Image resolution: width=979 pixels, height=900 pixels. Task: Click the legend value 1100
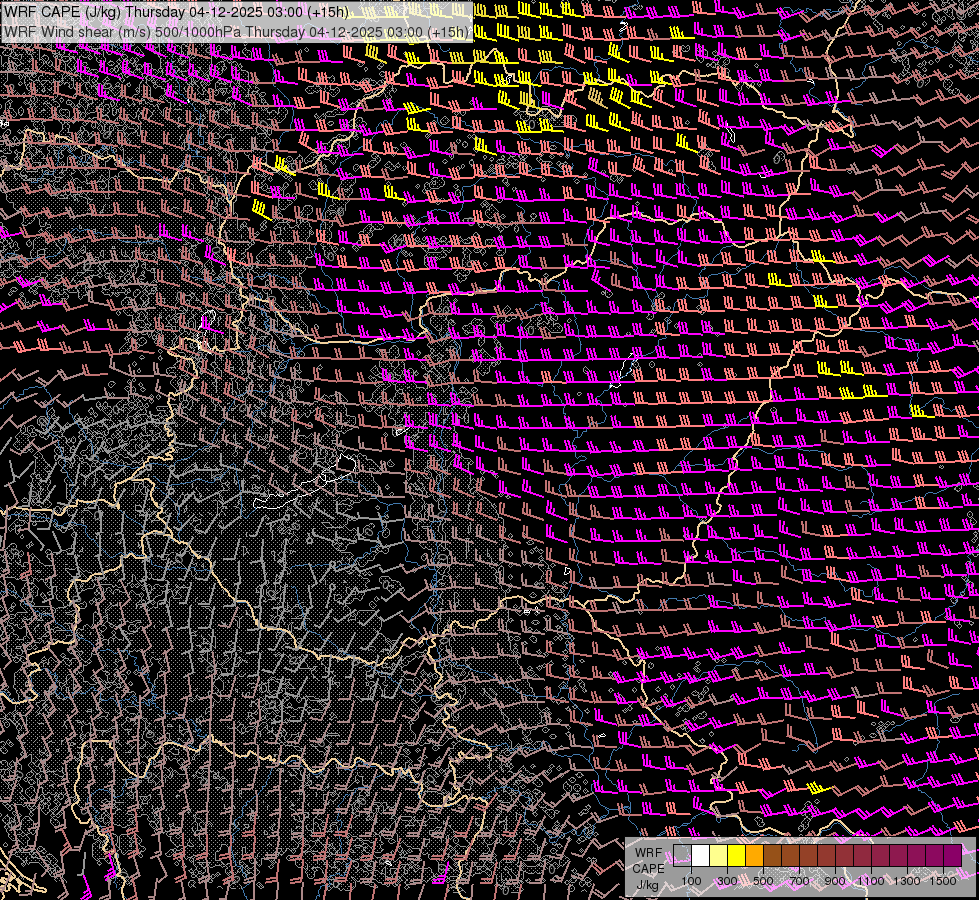coord(871,881)
